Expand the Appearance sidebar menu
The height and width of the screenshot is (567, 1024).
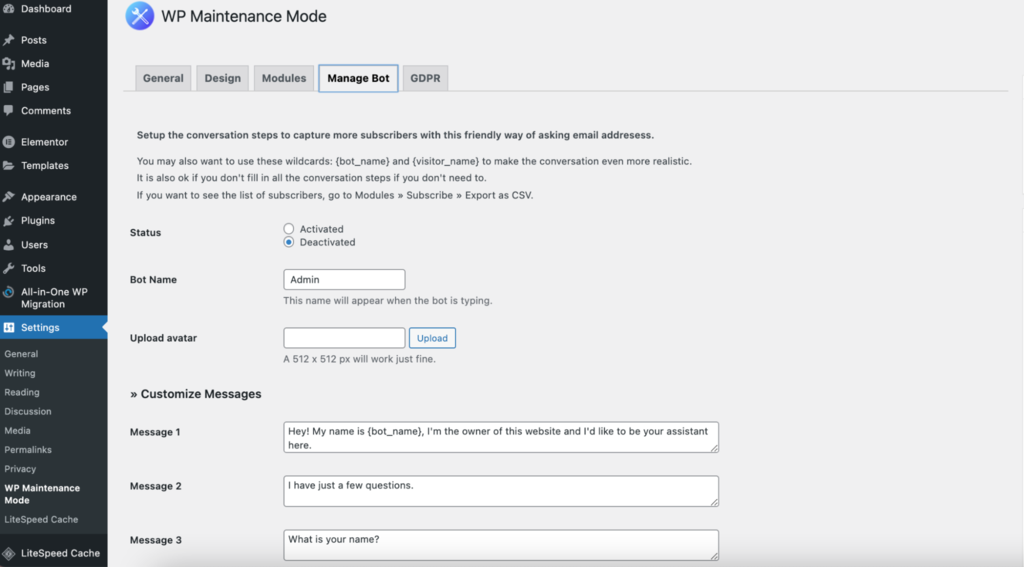[x=48, y=197]
